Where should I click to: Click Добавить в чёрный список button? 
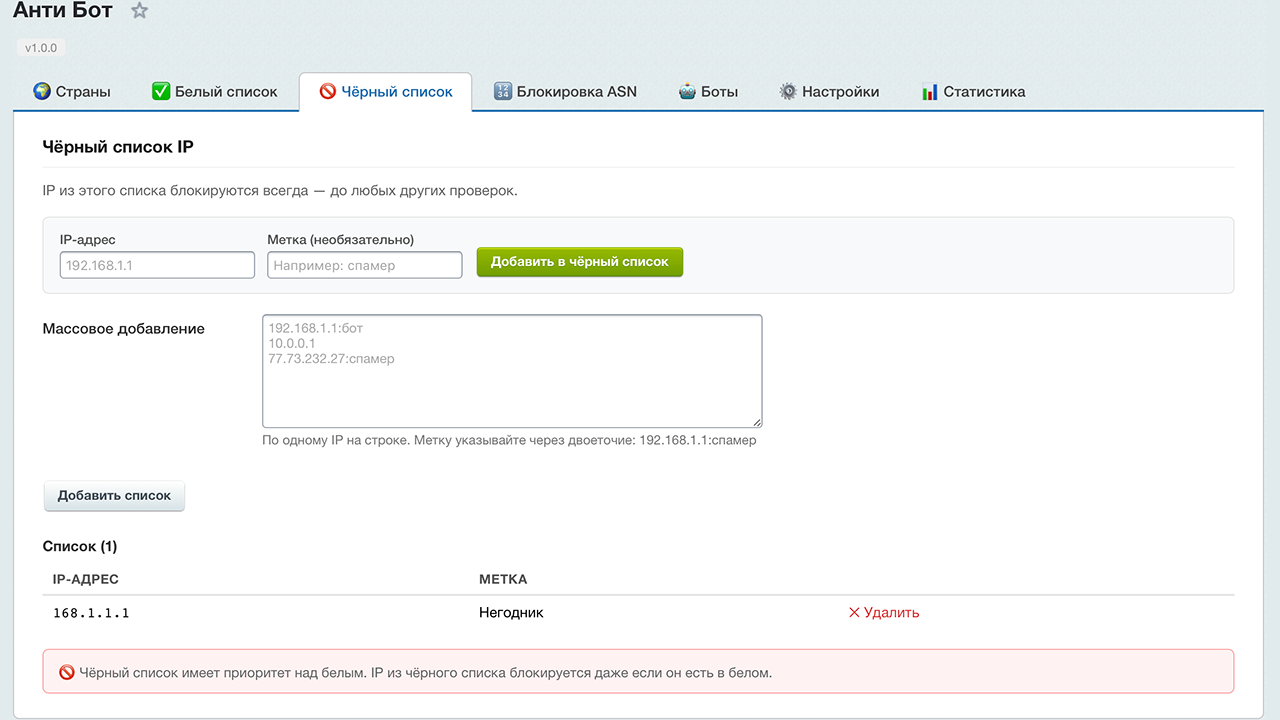(x=580, y=262)
